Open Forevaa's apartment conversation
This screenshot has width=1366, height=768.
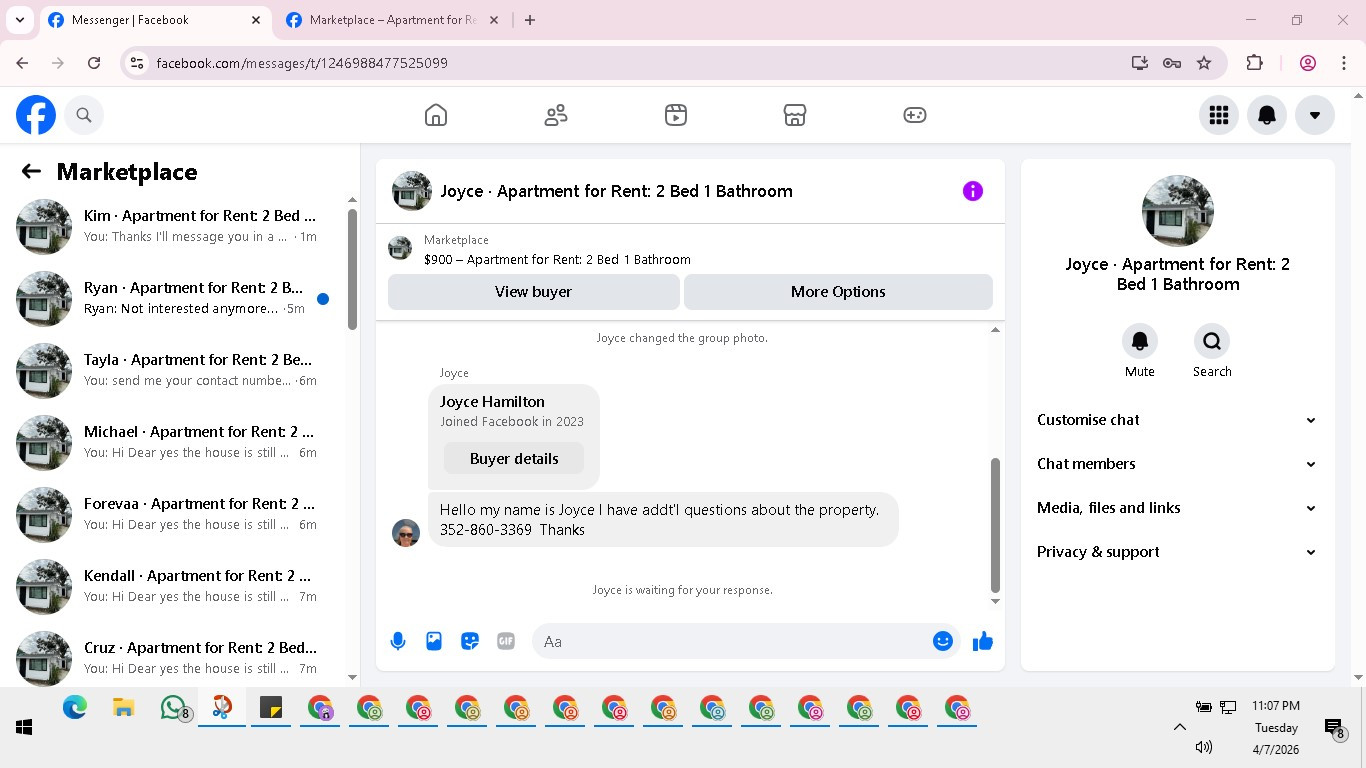tap(174, 515)
